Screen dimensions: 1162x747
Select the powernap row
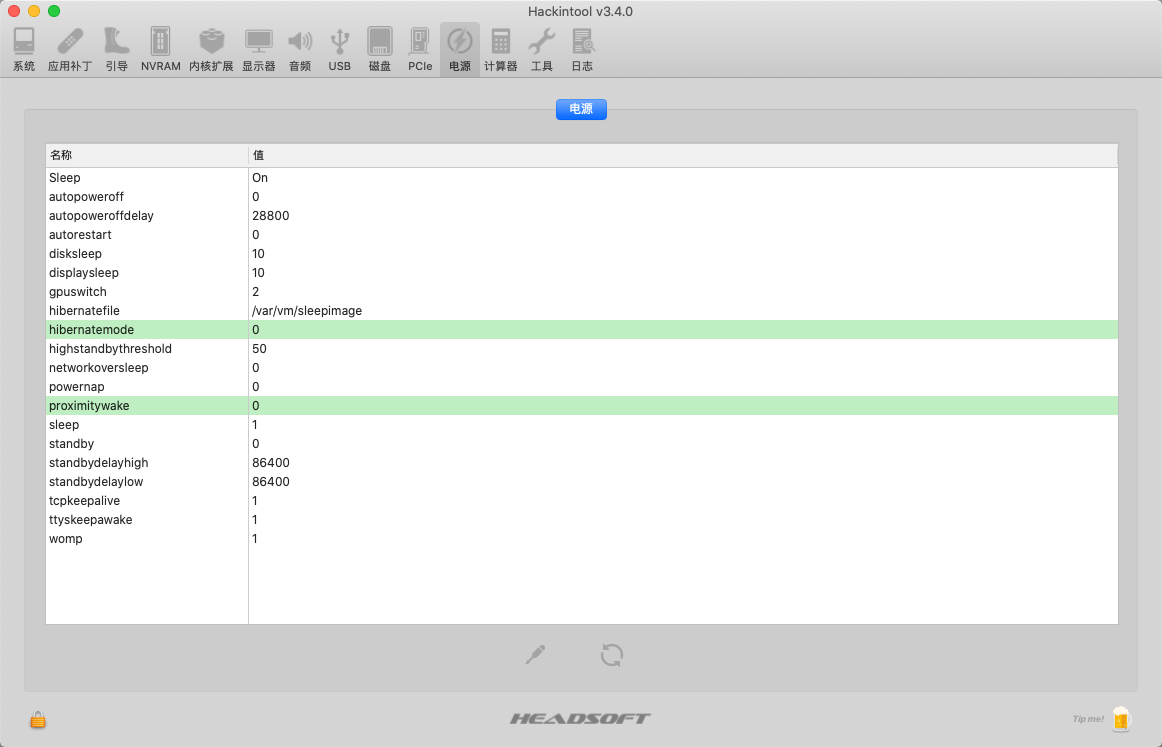[x=582, y=387]
